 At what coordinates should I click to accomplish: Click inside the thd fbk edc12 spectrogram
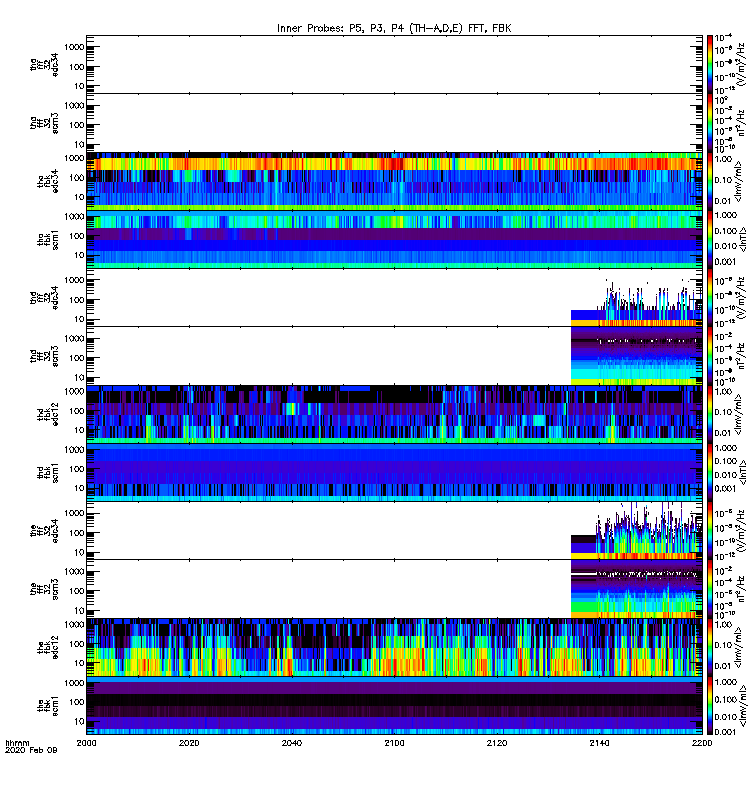tap(394, 414)
